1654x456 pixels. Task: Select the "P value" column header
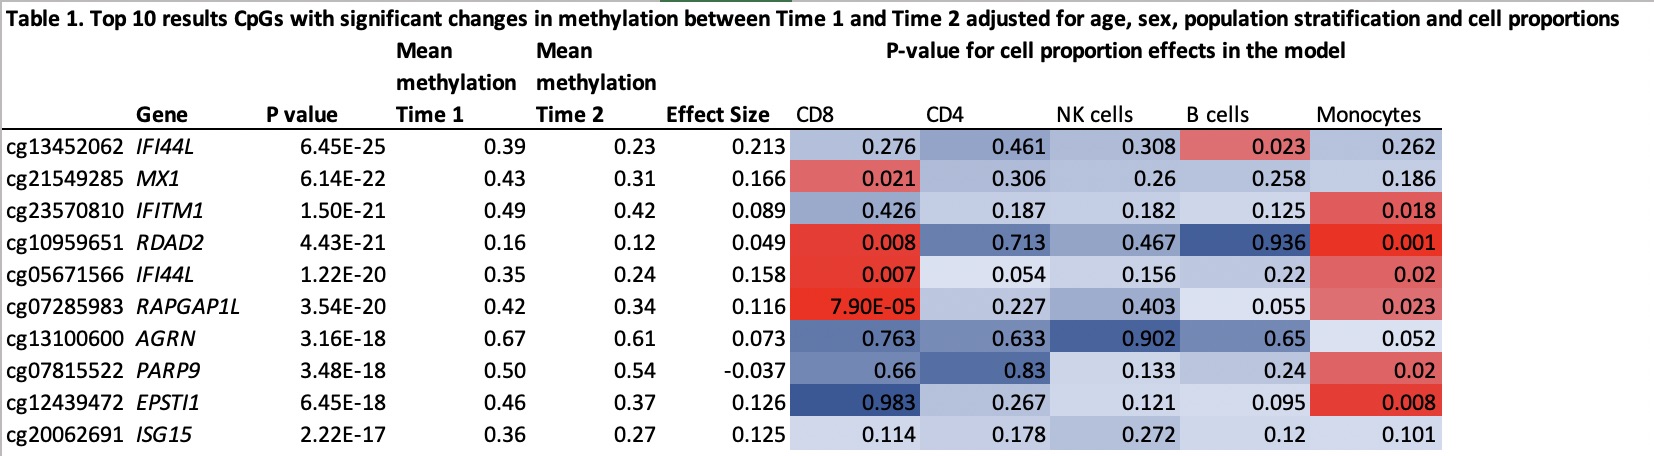coord(301,115)
